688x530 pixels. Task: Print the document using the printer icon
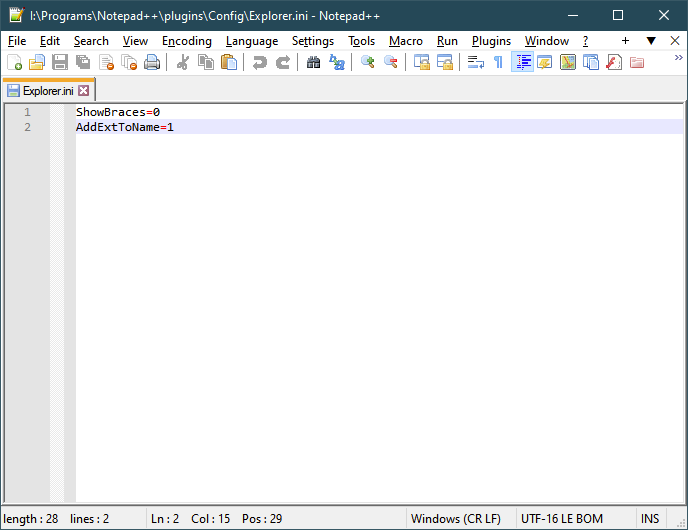[x=152, y=62]
